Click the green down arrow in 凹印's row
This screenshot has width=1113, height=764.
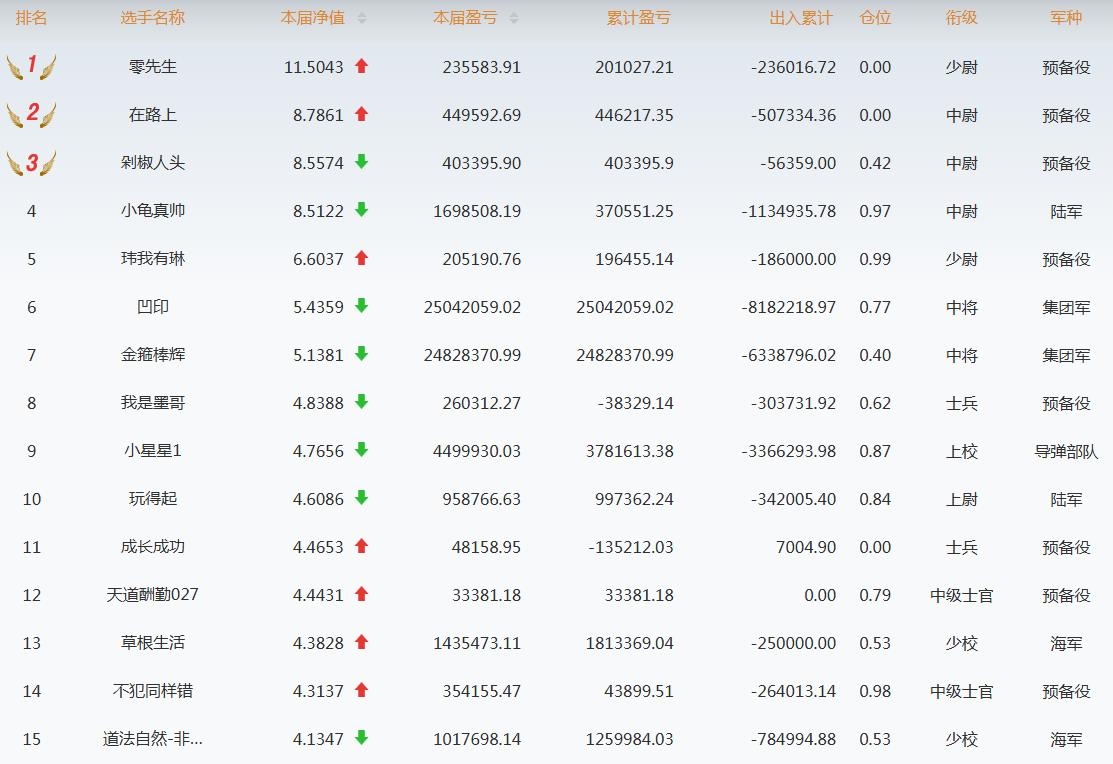(362, 306)
